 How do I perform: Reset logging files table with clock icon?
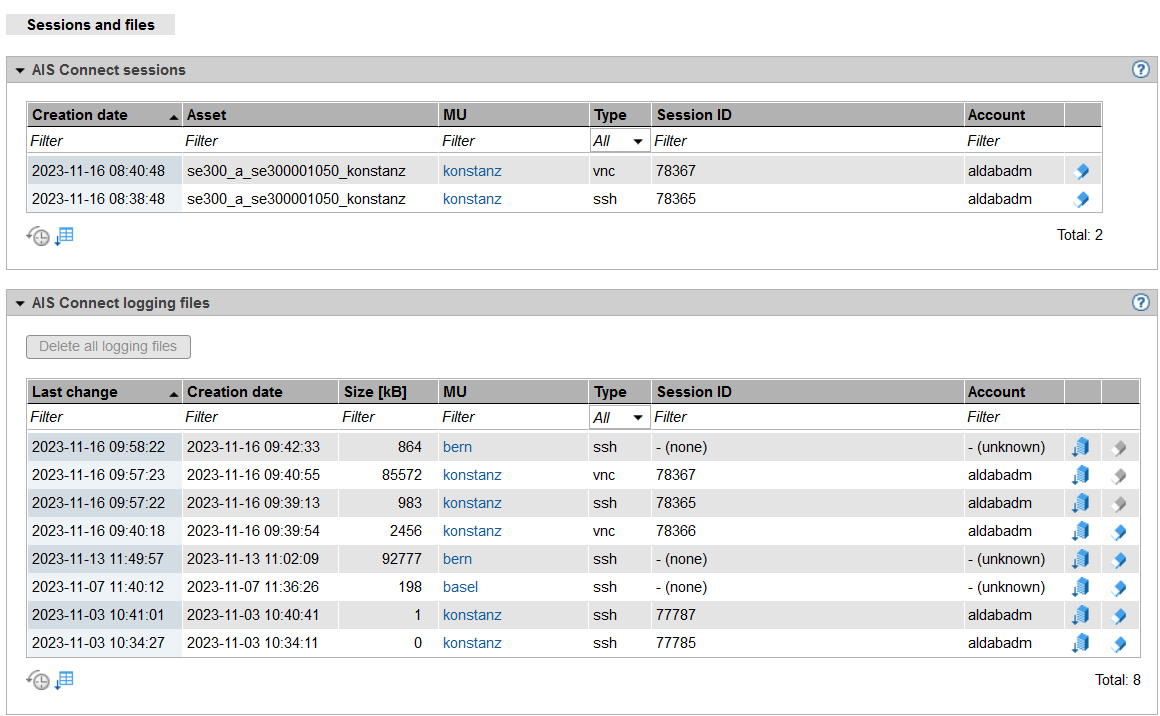(x=38, y=681)
